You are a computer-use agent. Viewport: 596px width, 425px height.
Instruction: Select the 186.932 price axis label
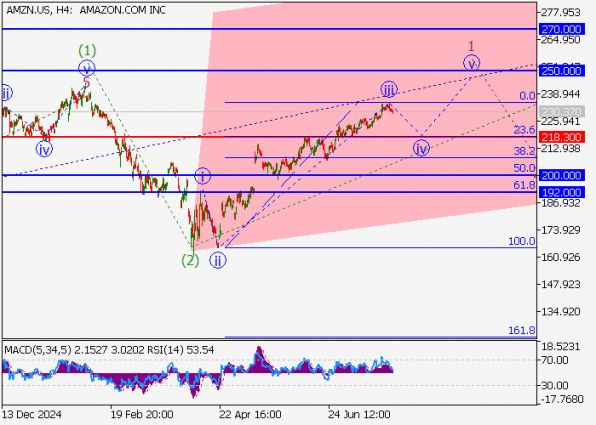tap(561, 203)
